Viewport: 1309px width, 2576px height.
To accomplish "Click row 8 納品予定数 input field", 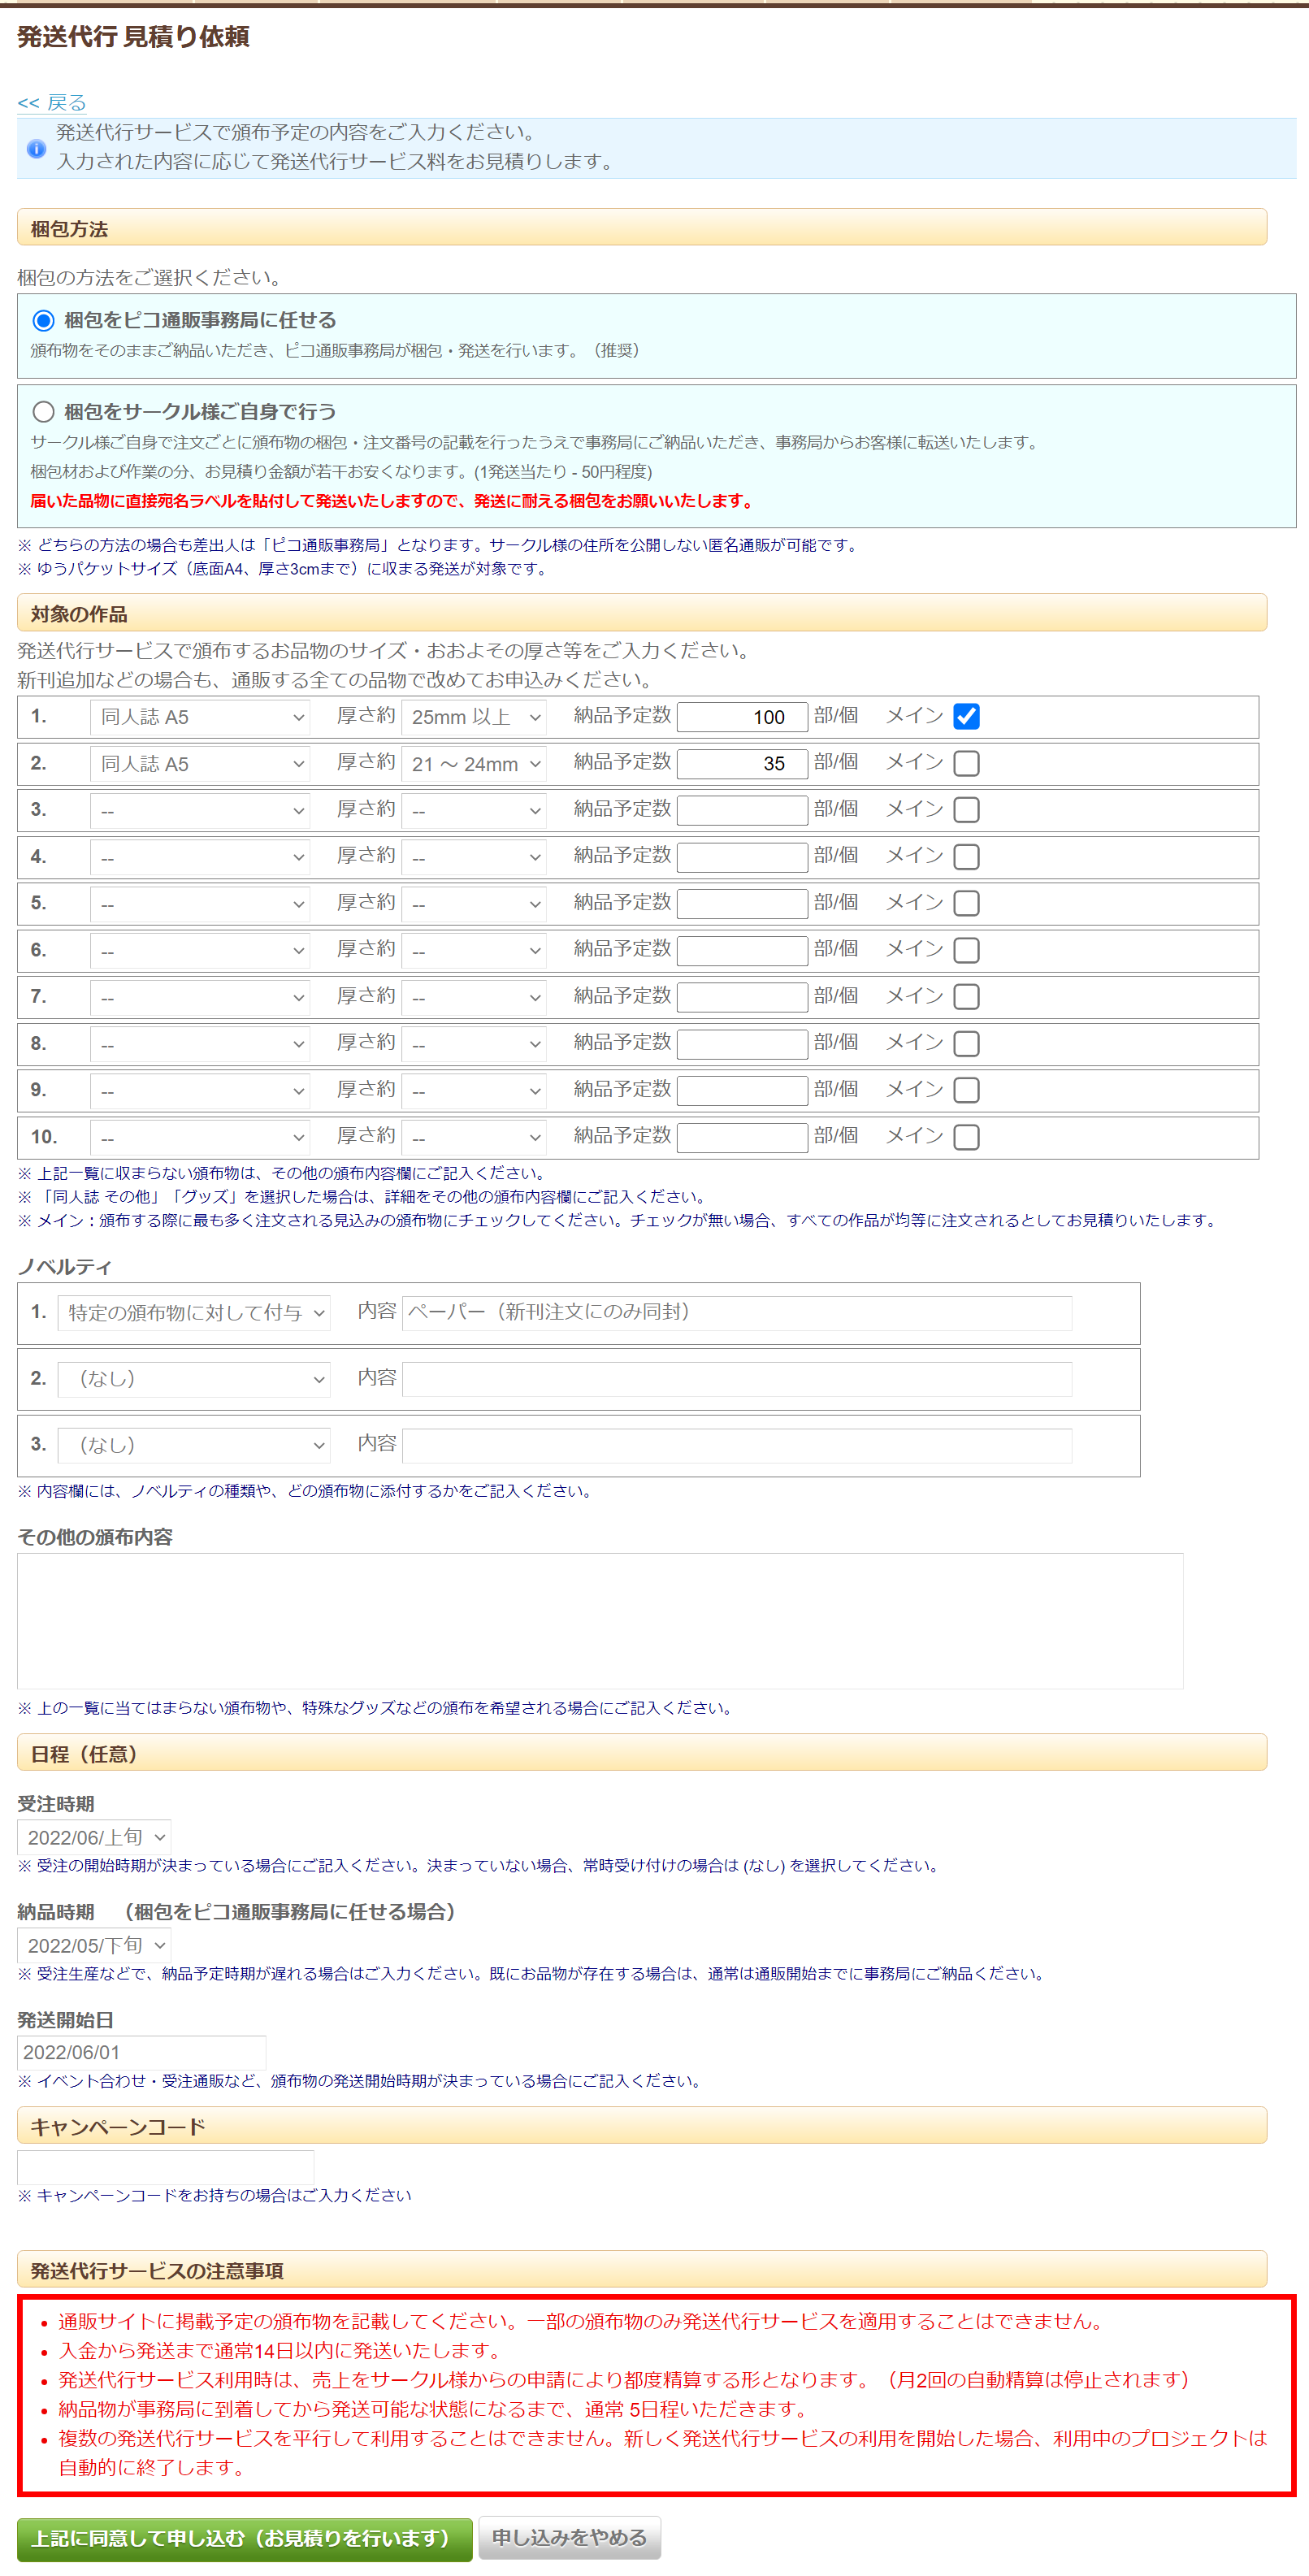I will coord(742,1044).
